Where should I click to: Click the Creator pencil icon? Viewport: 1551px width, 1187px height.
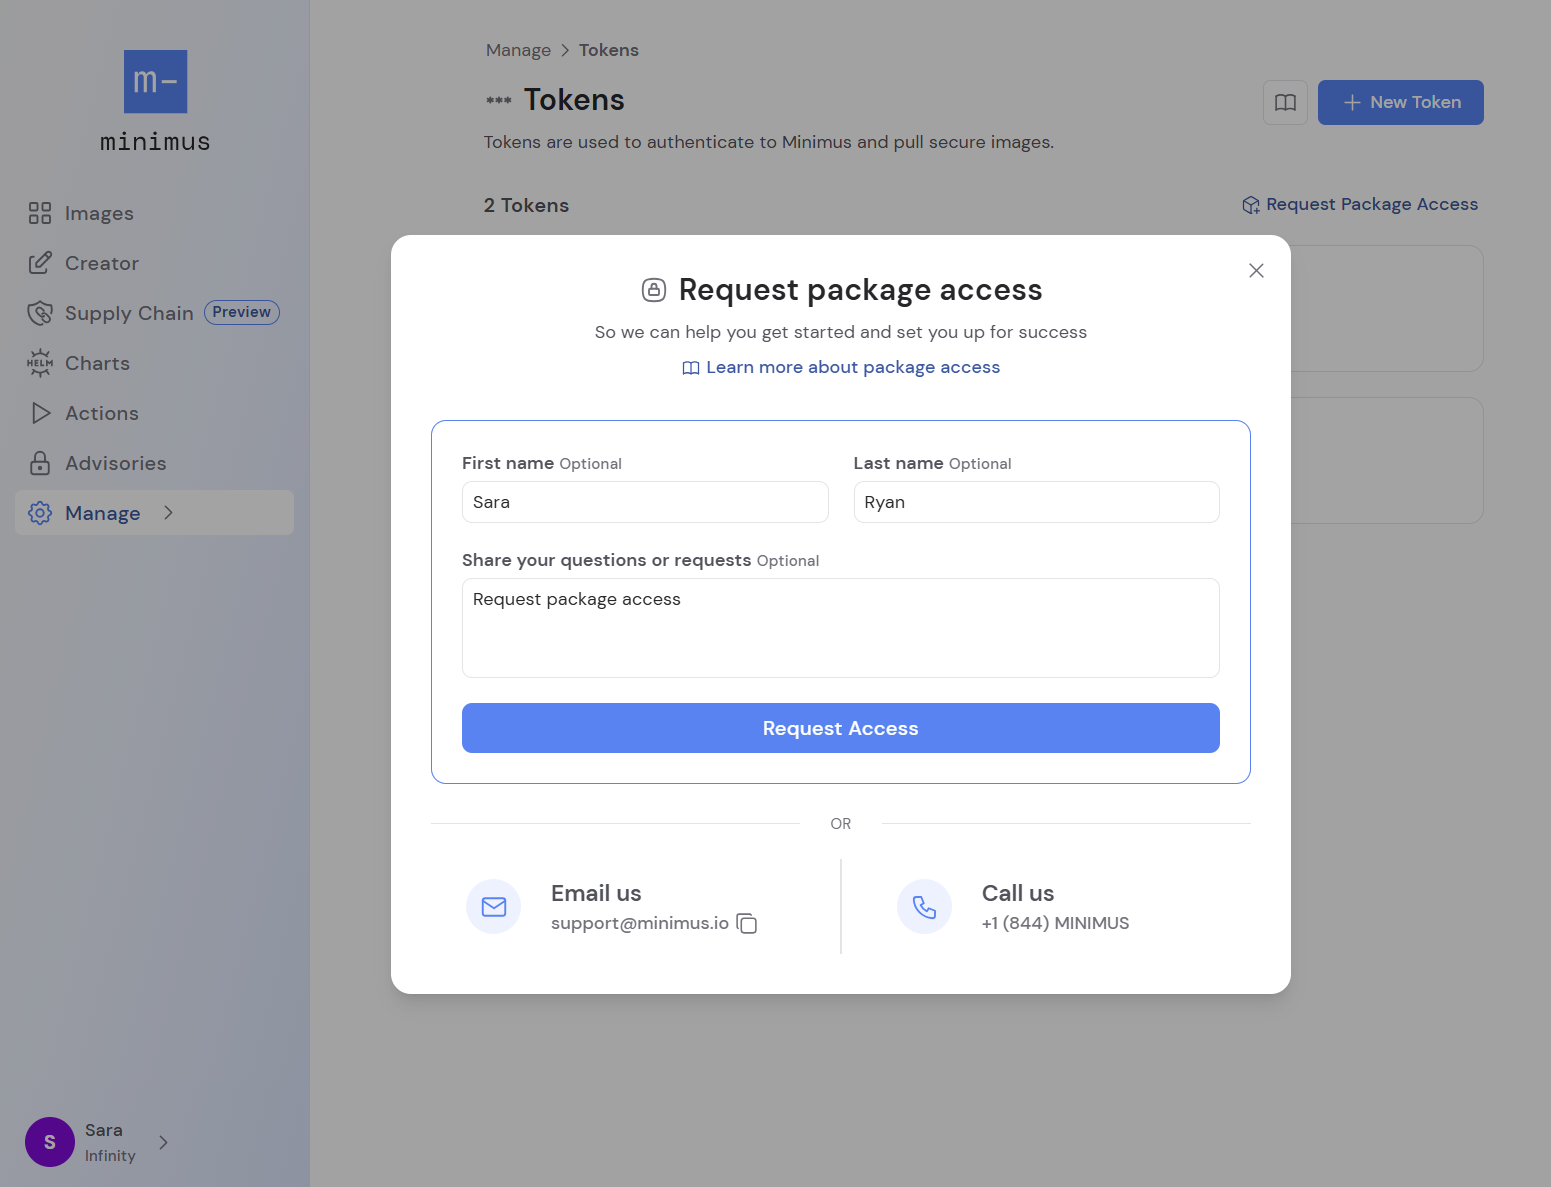click(x=40, y=263)
